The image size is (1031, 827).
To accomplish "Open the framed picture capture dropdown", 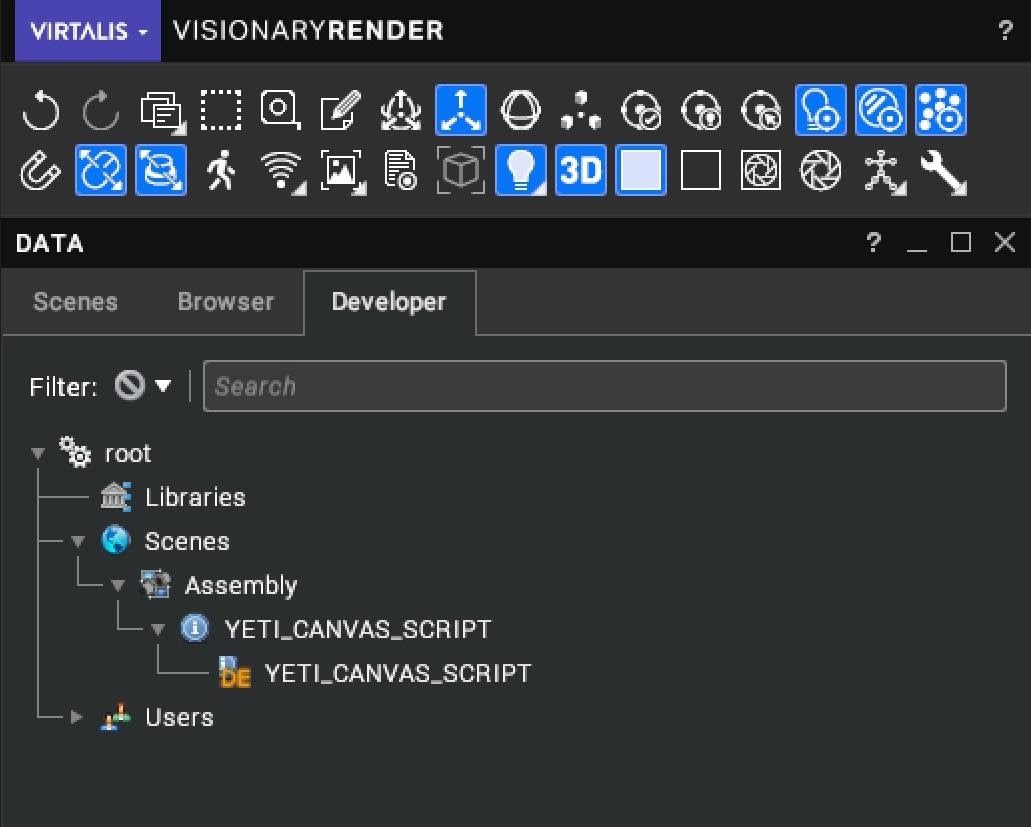I will click(342, 172).
